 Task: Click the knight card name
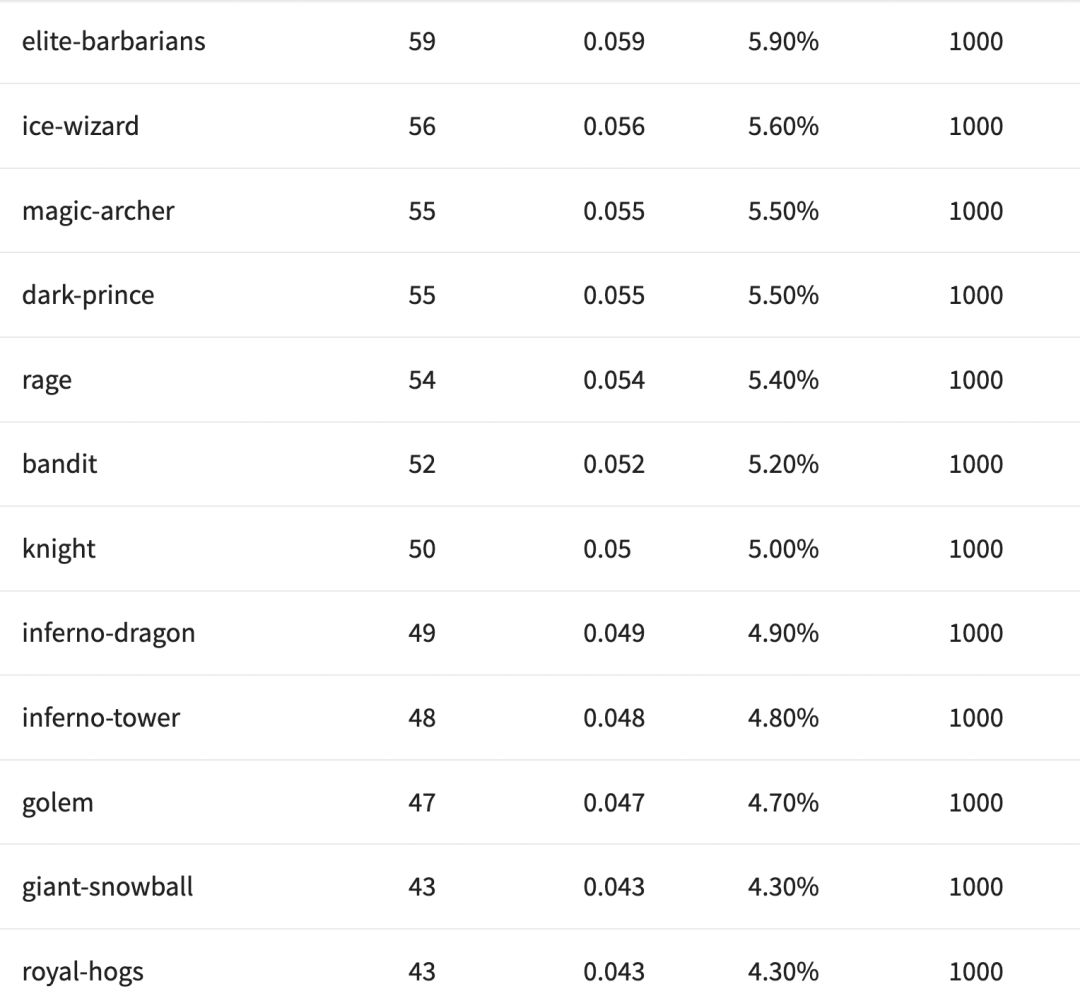click(x=59, y=549)
